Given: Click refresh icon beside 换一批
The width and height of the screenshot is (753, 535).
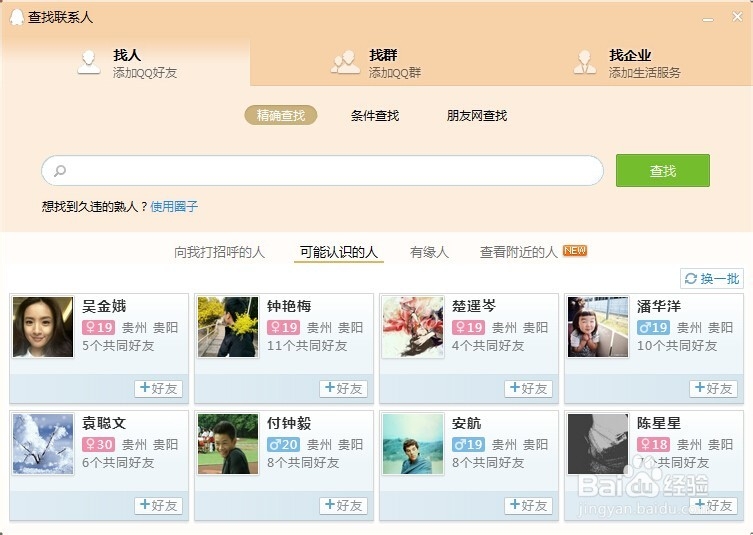Looking at the screenshot, I should click(x=691, y=279).
